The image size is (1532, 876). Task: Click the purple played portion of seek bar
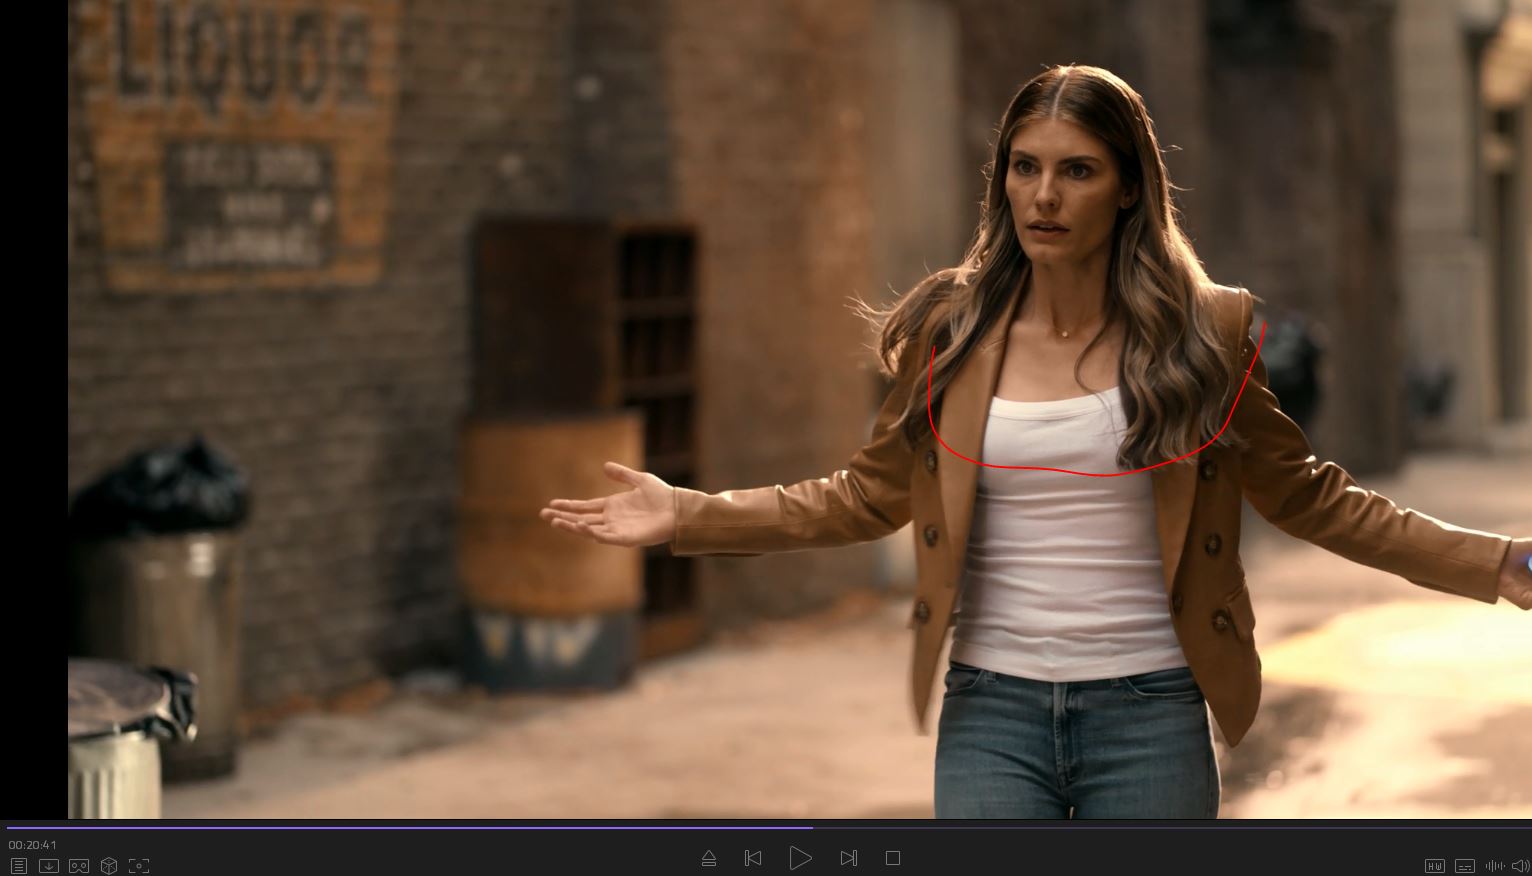tap(400, 827)
